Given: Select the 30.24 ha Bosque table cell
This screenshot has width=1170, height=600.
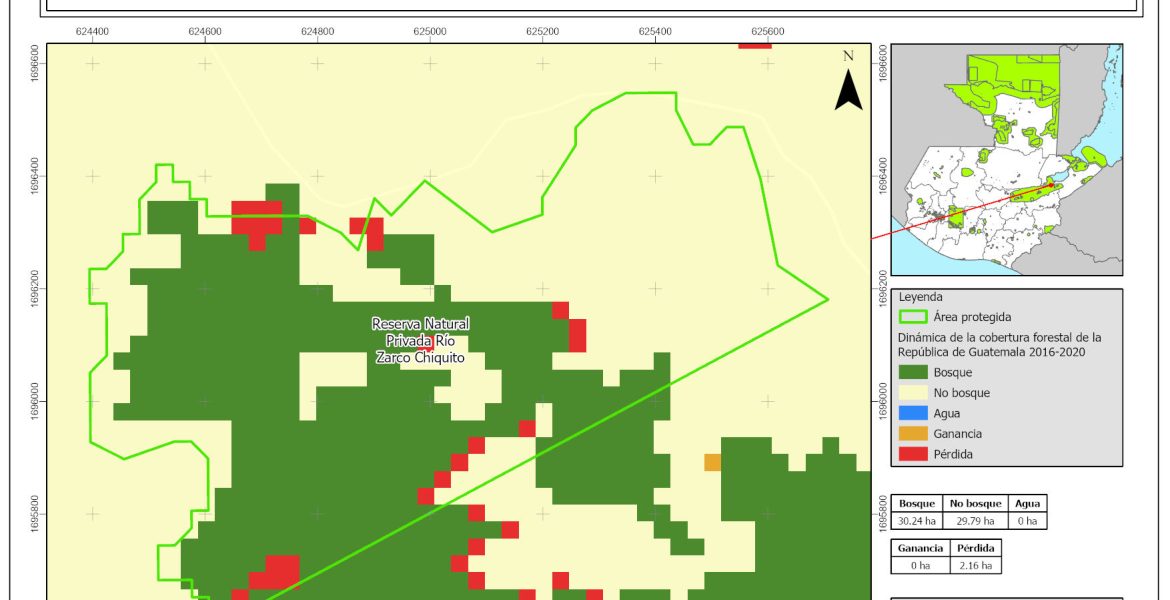Looking at the screenshot, I should 918,521.
